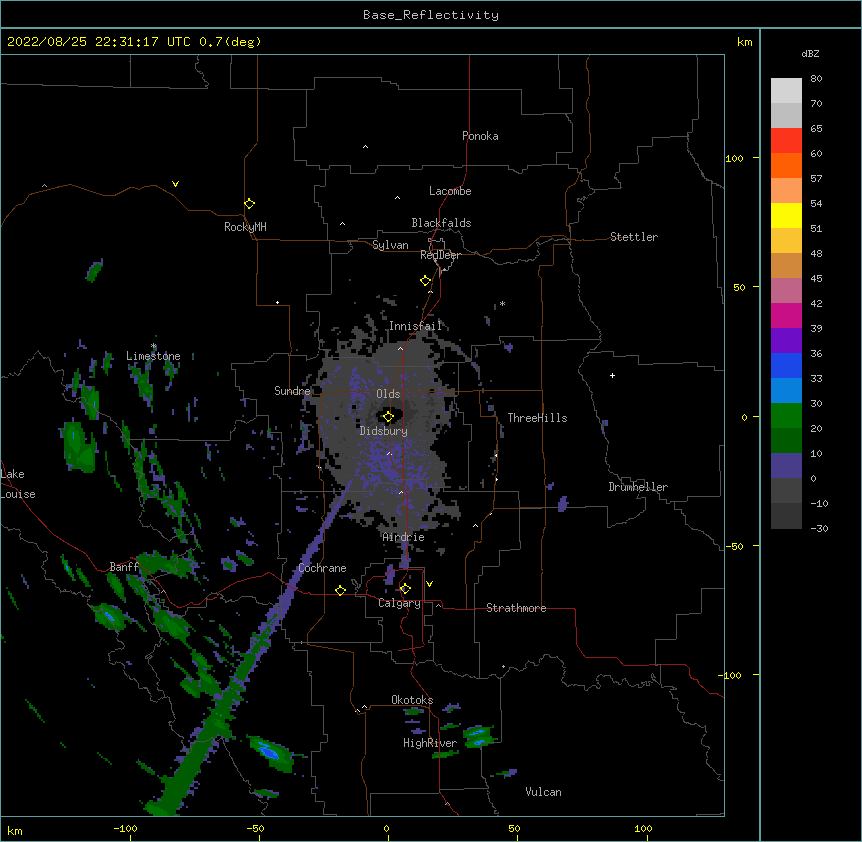The height and width of the screenshot is (842, 862).
Task: Select the magenta 39-42 dBZ legend swatch
Action: pyautogui.click(x=786, y=315)
